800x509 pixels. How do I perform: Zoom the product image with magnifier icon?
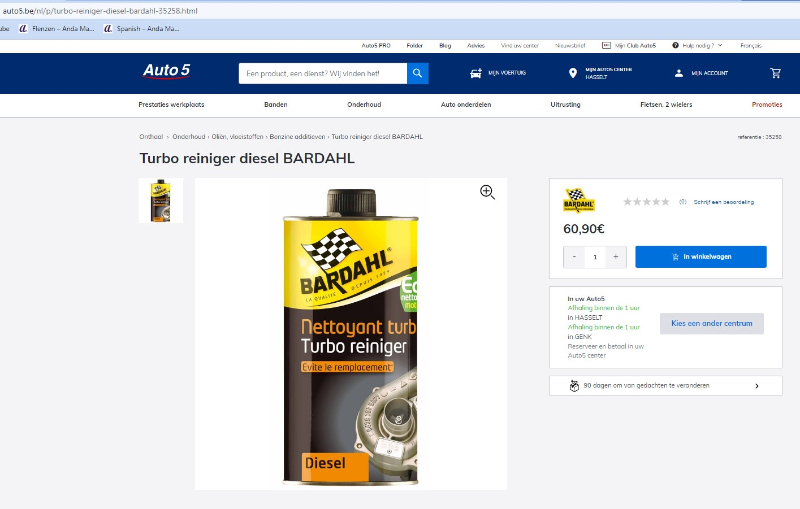[487, 192]
